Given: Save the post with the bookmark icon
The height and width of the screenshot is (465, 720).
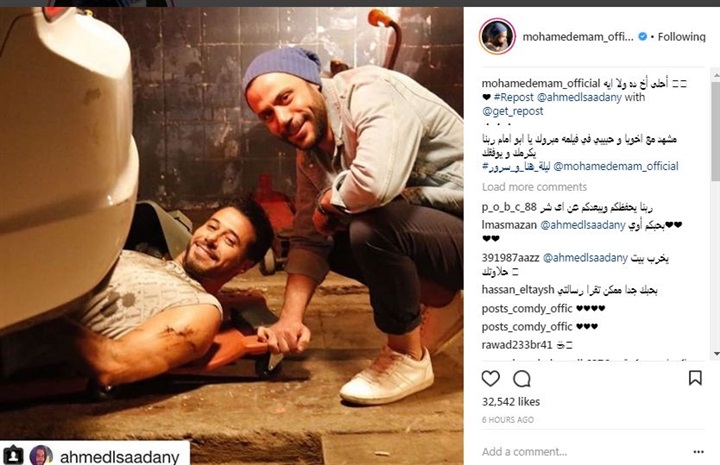Looking at the screenshot, I should 695,378.
